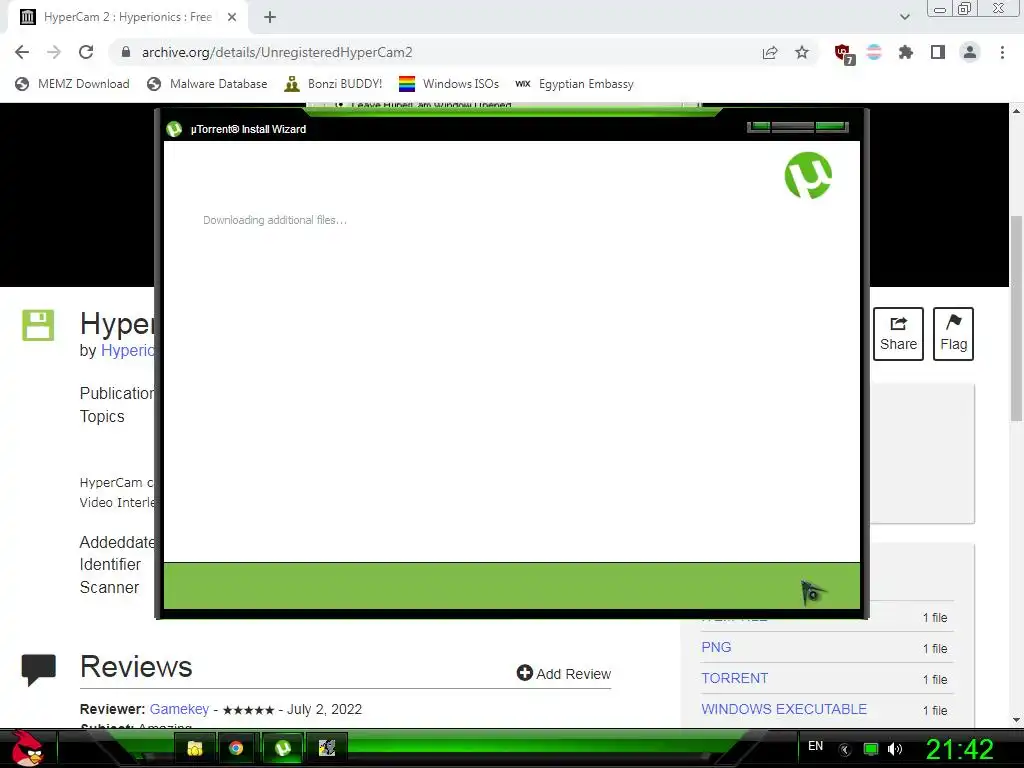Open the tab search chevron
This screenshot has width=1024, height=768.
point(904,17)
